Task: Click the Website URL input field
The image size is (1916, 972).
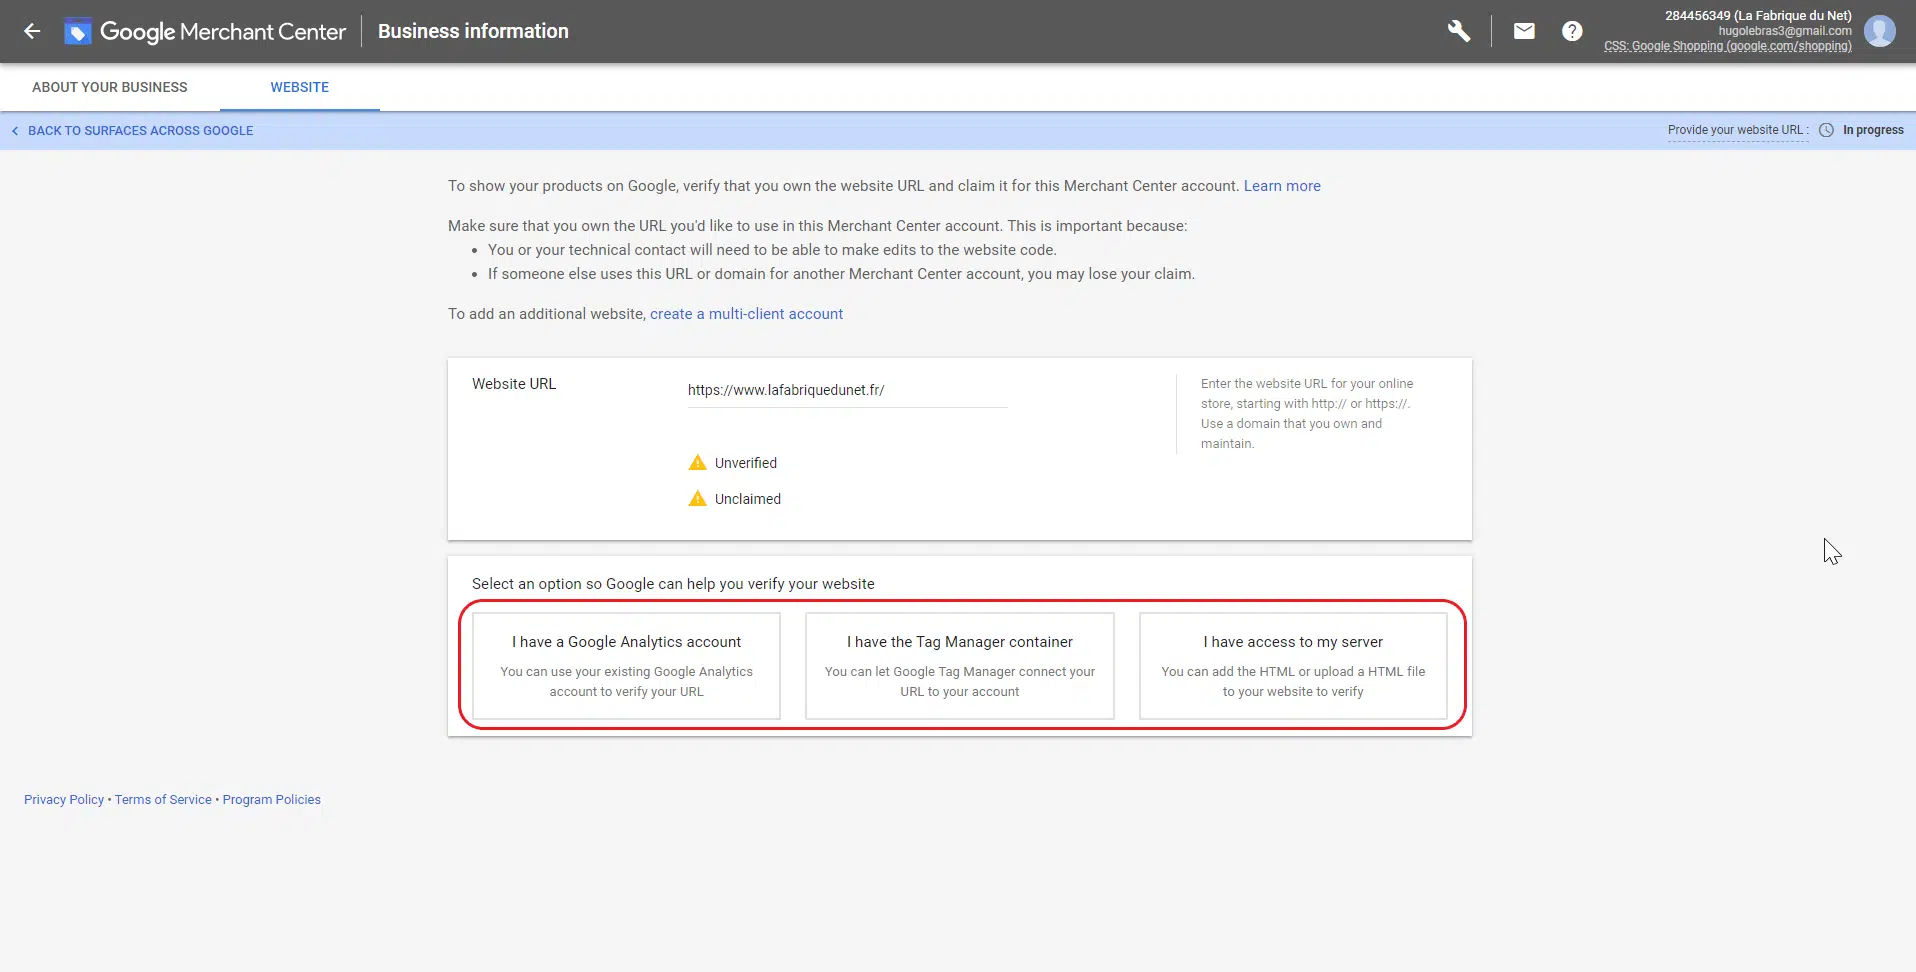Action: 846,390
